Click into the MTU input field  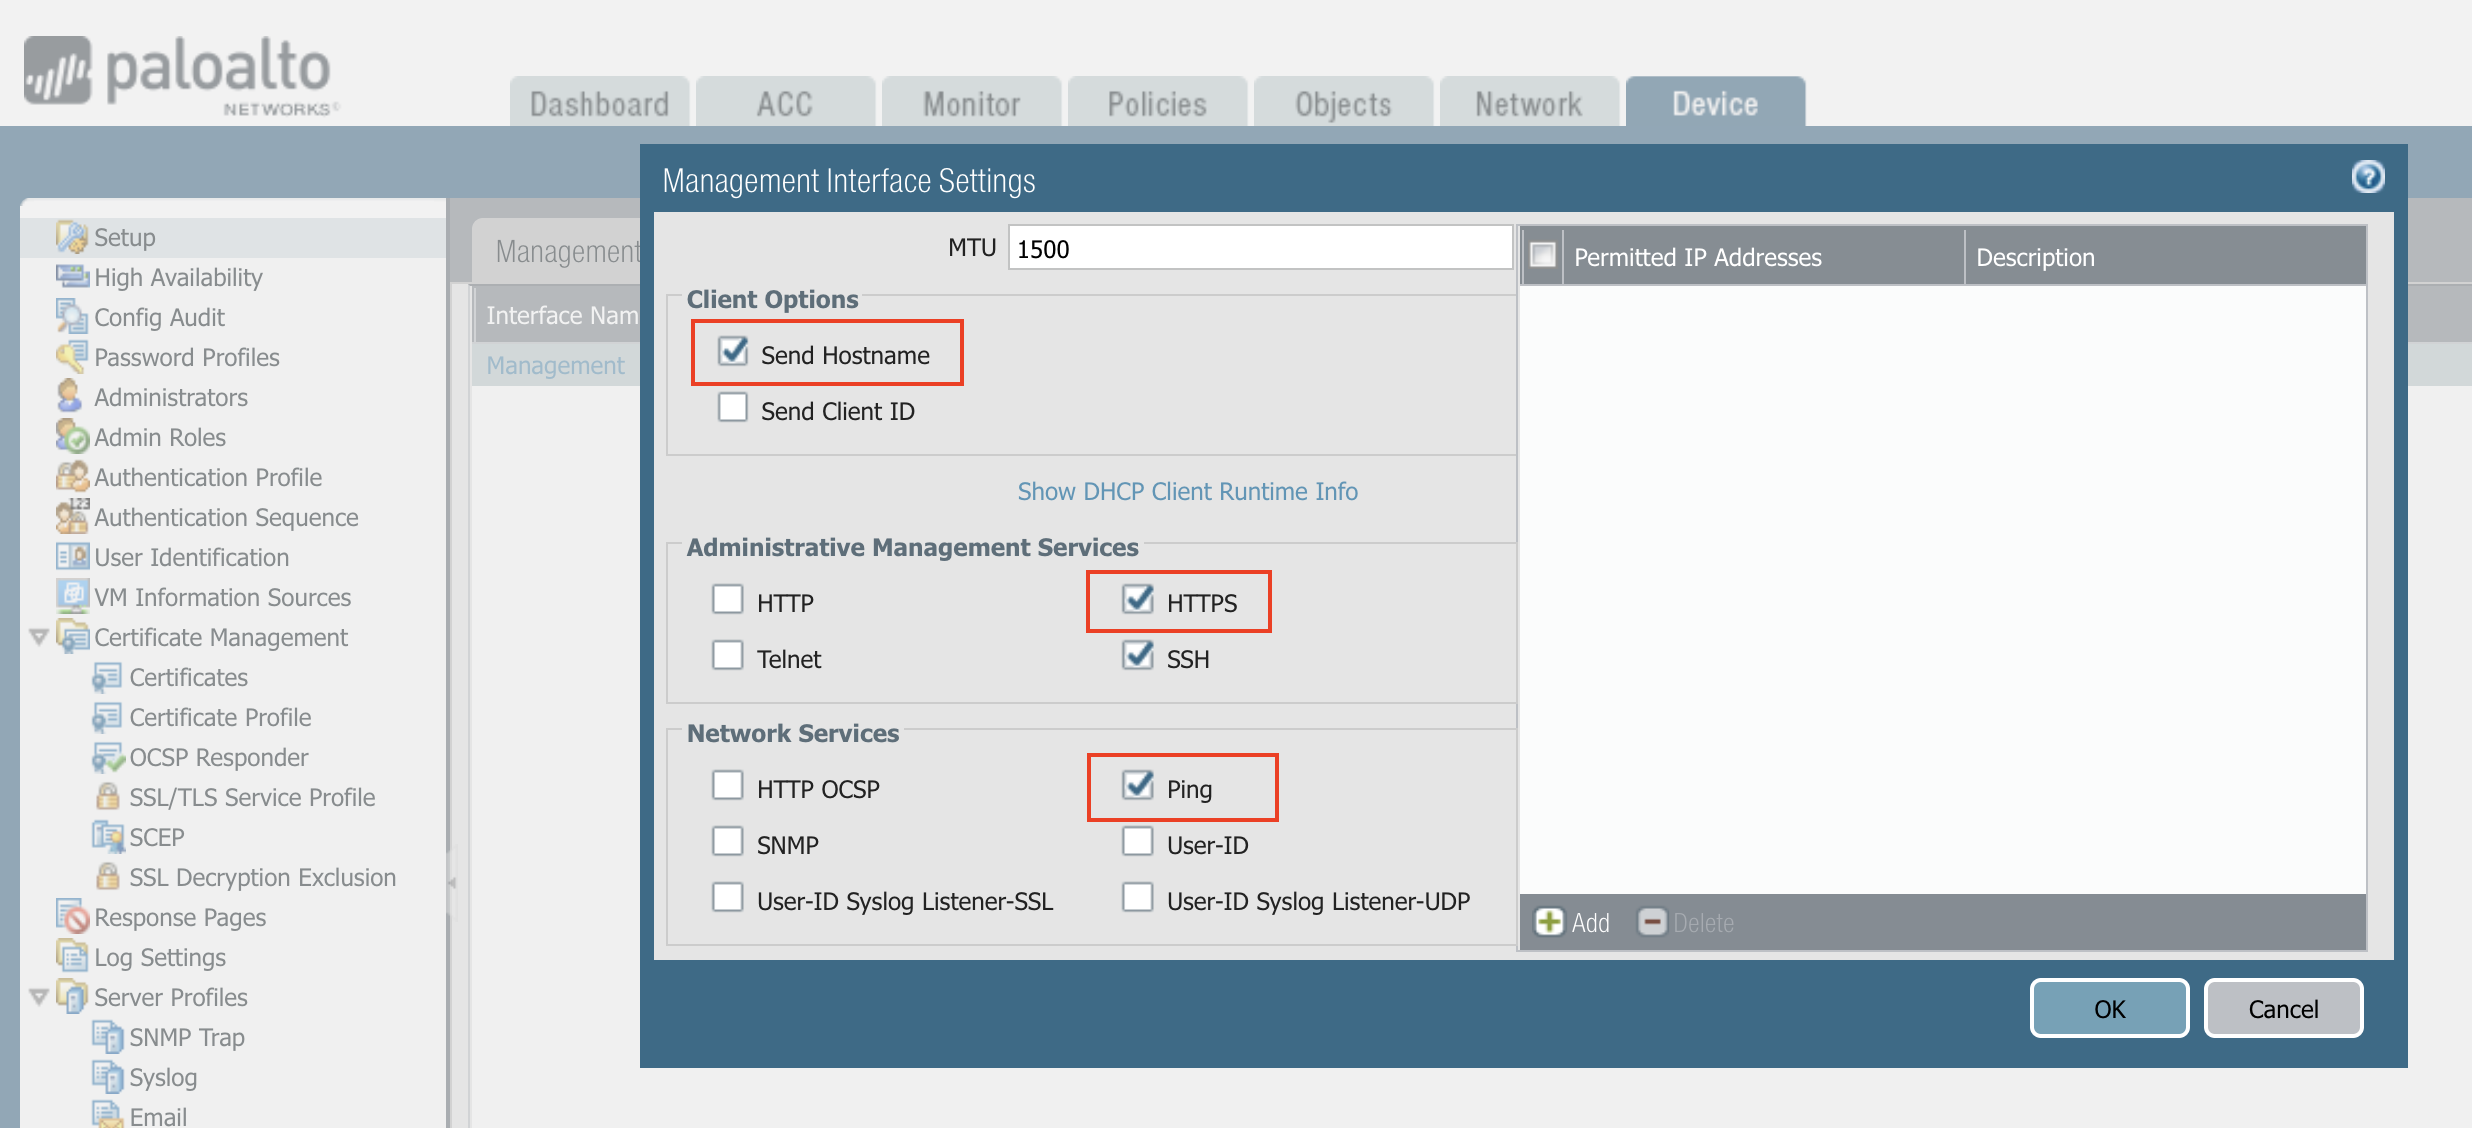tap(1258, 248)
